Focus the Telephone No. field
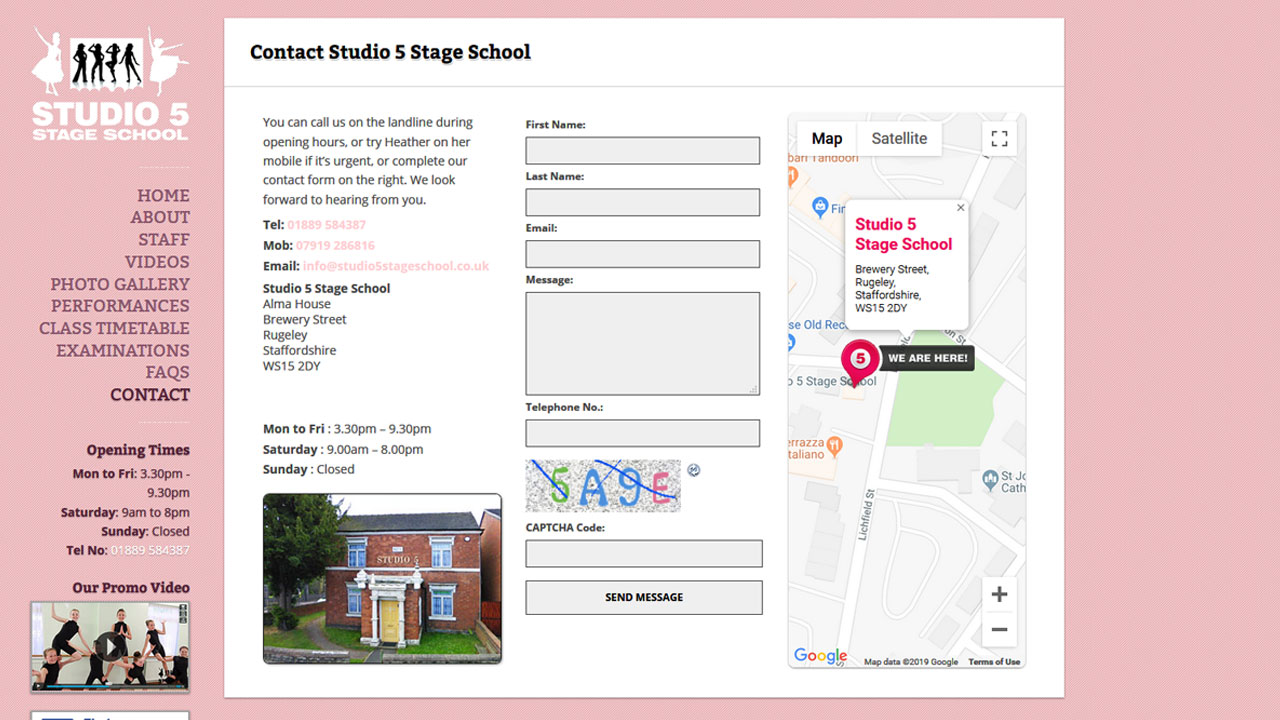This screenshot has height=720, width=1280. (x=643, y=433)
